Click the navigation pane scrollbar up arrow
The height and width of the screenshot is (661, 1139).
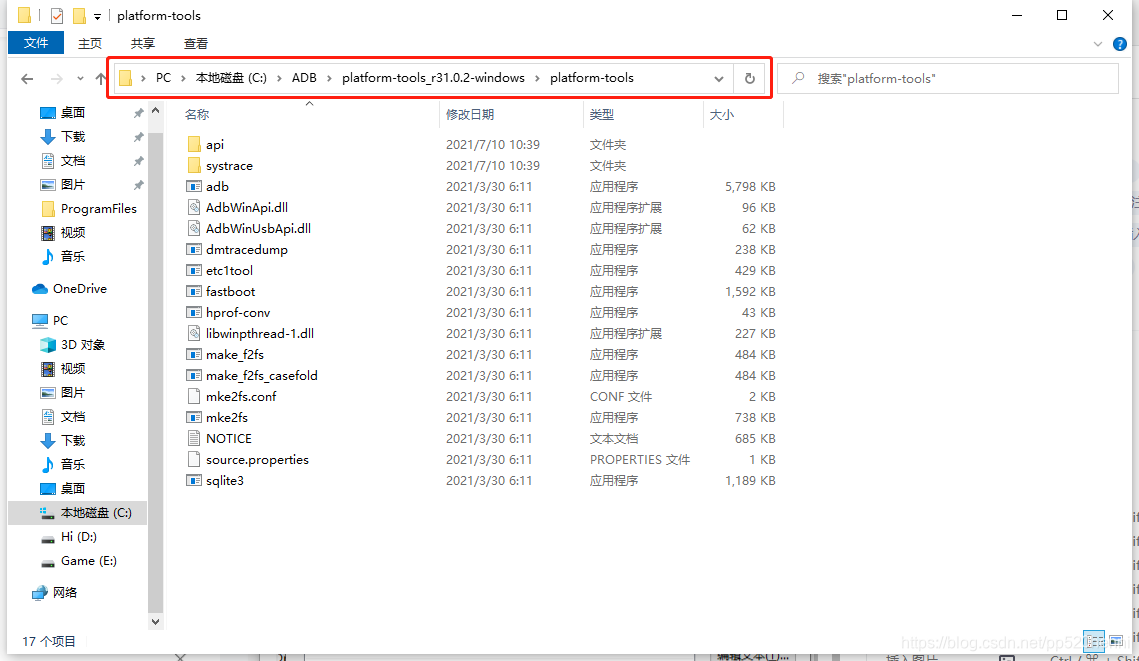(x=155, y=110)
